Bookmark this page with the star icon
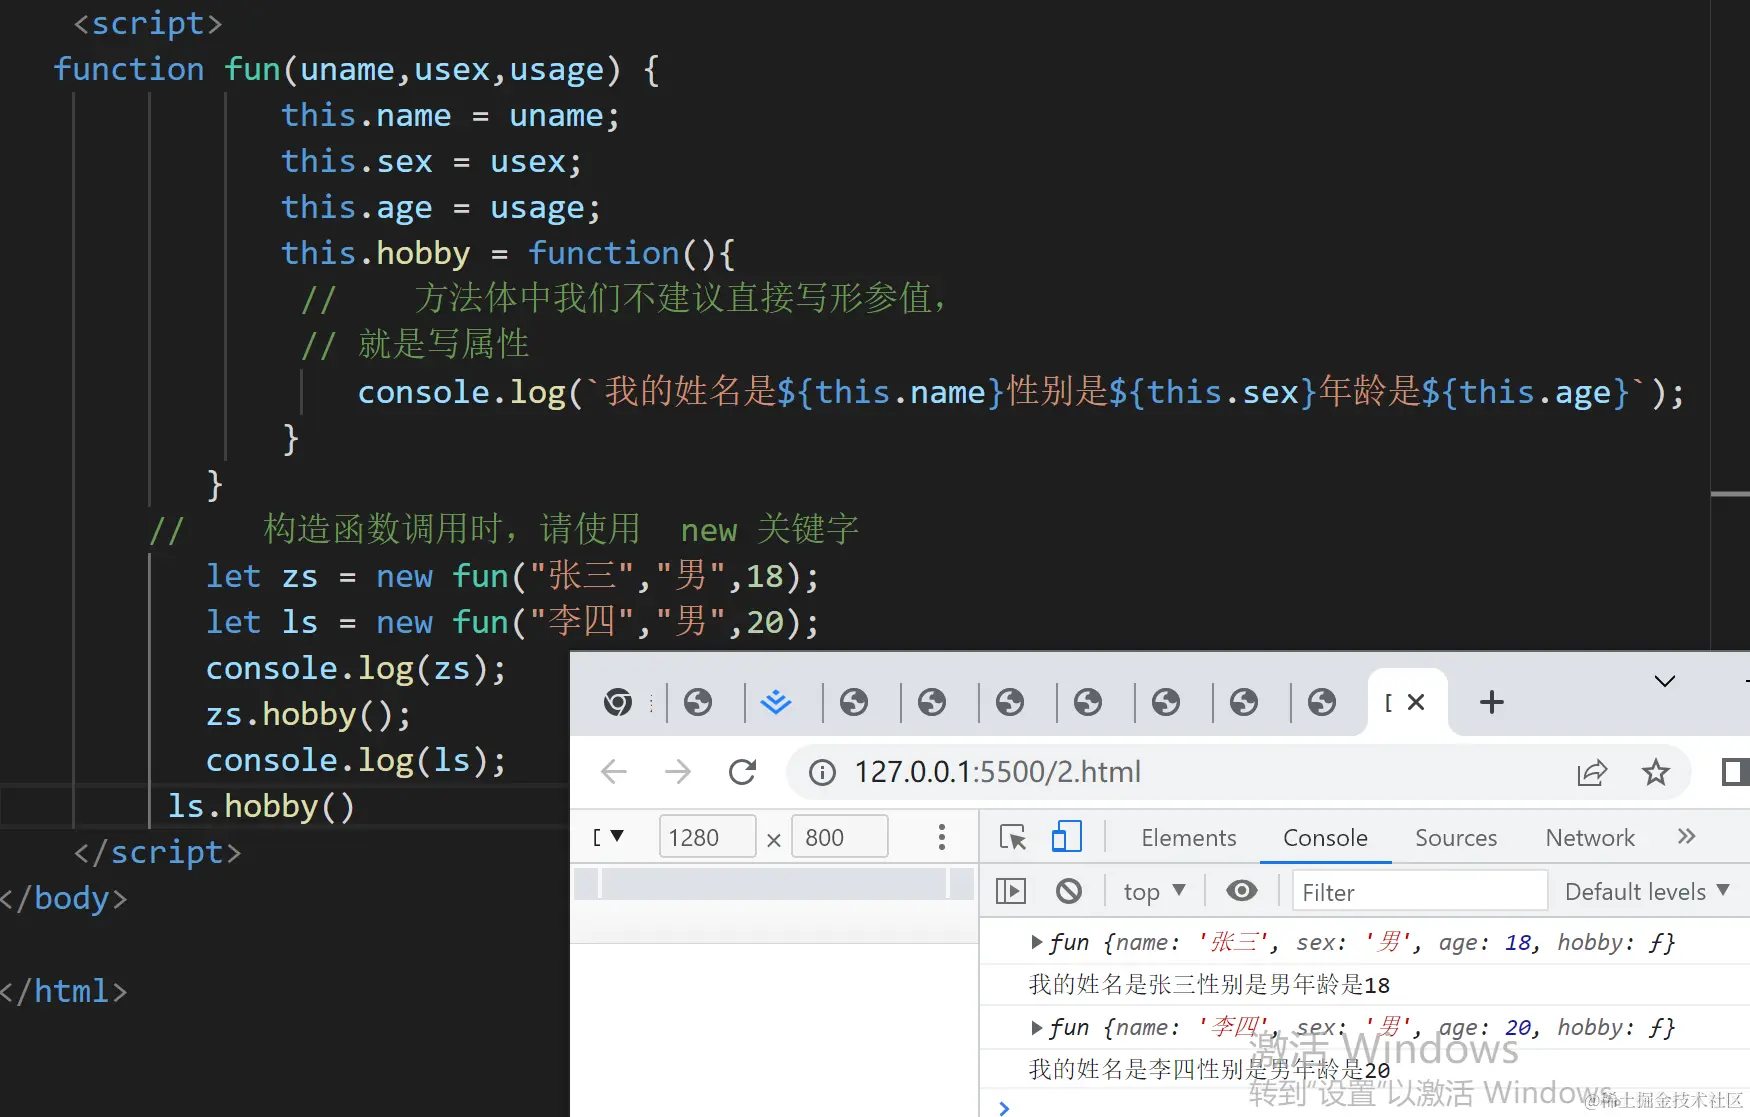This screenshot has width=1750, height=1117. [x=1656, y=772]
